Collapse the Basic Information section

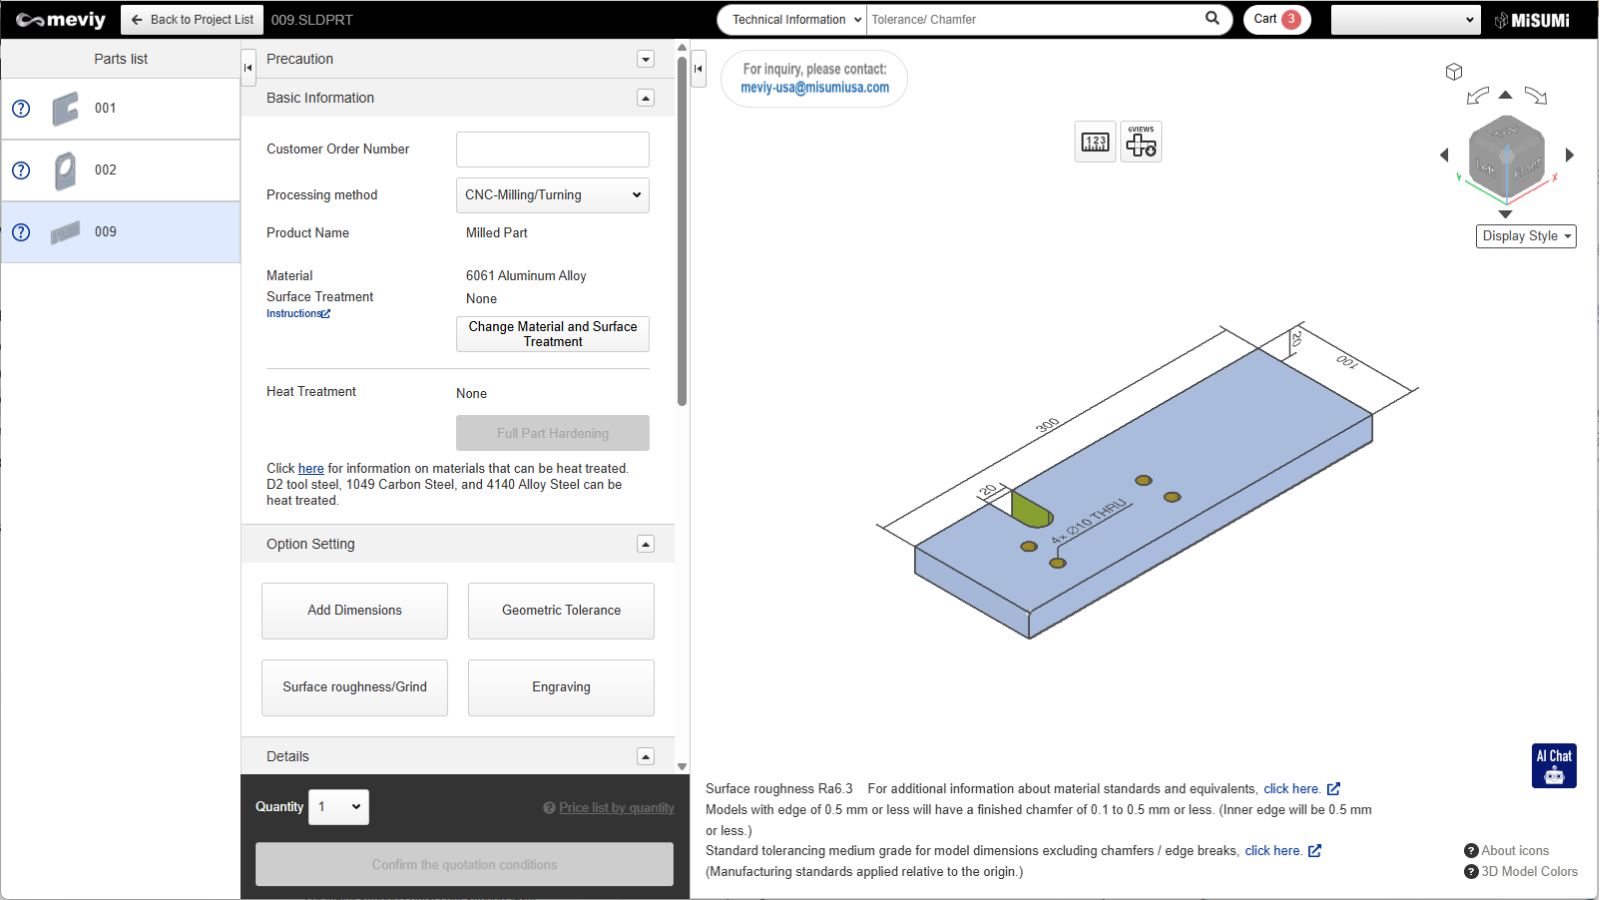(x=646, y=98)
